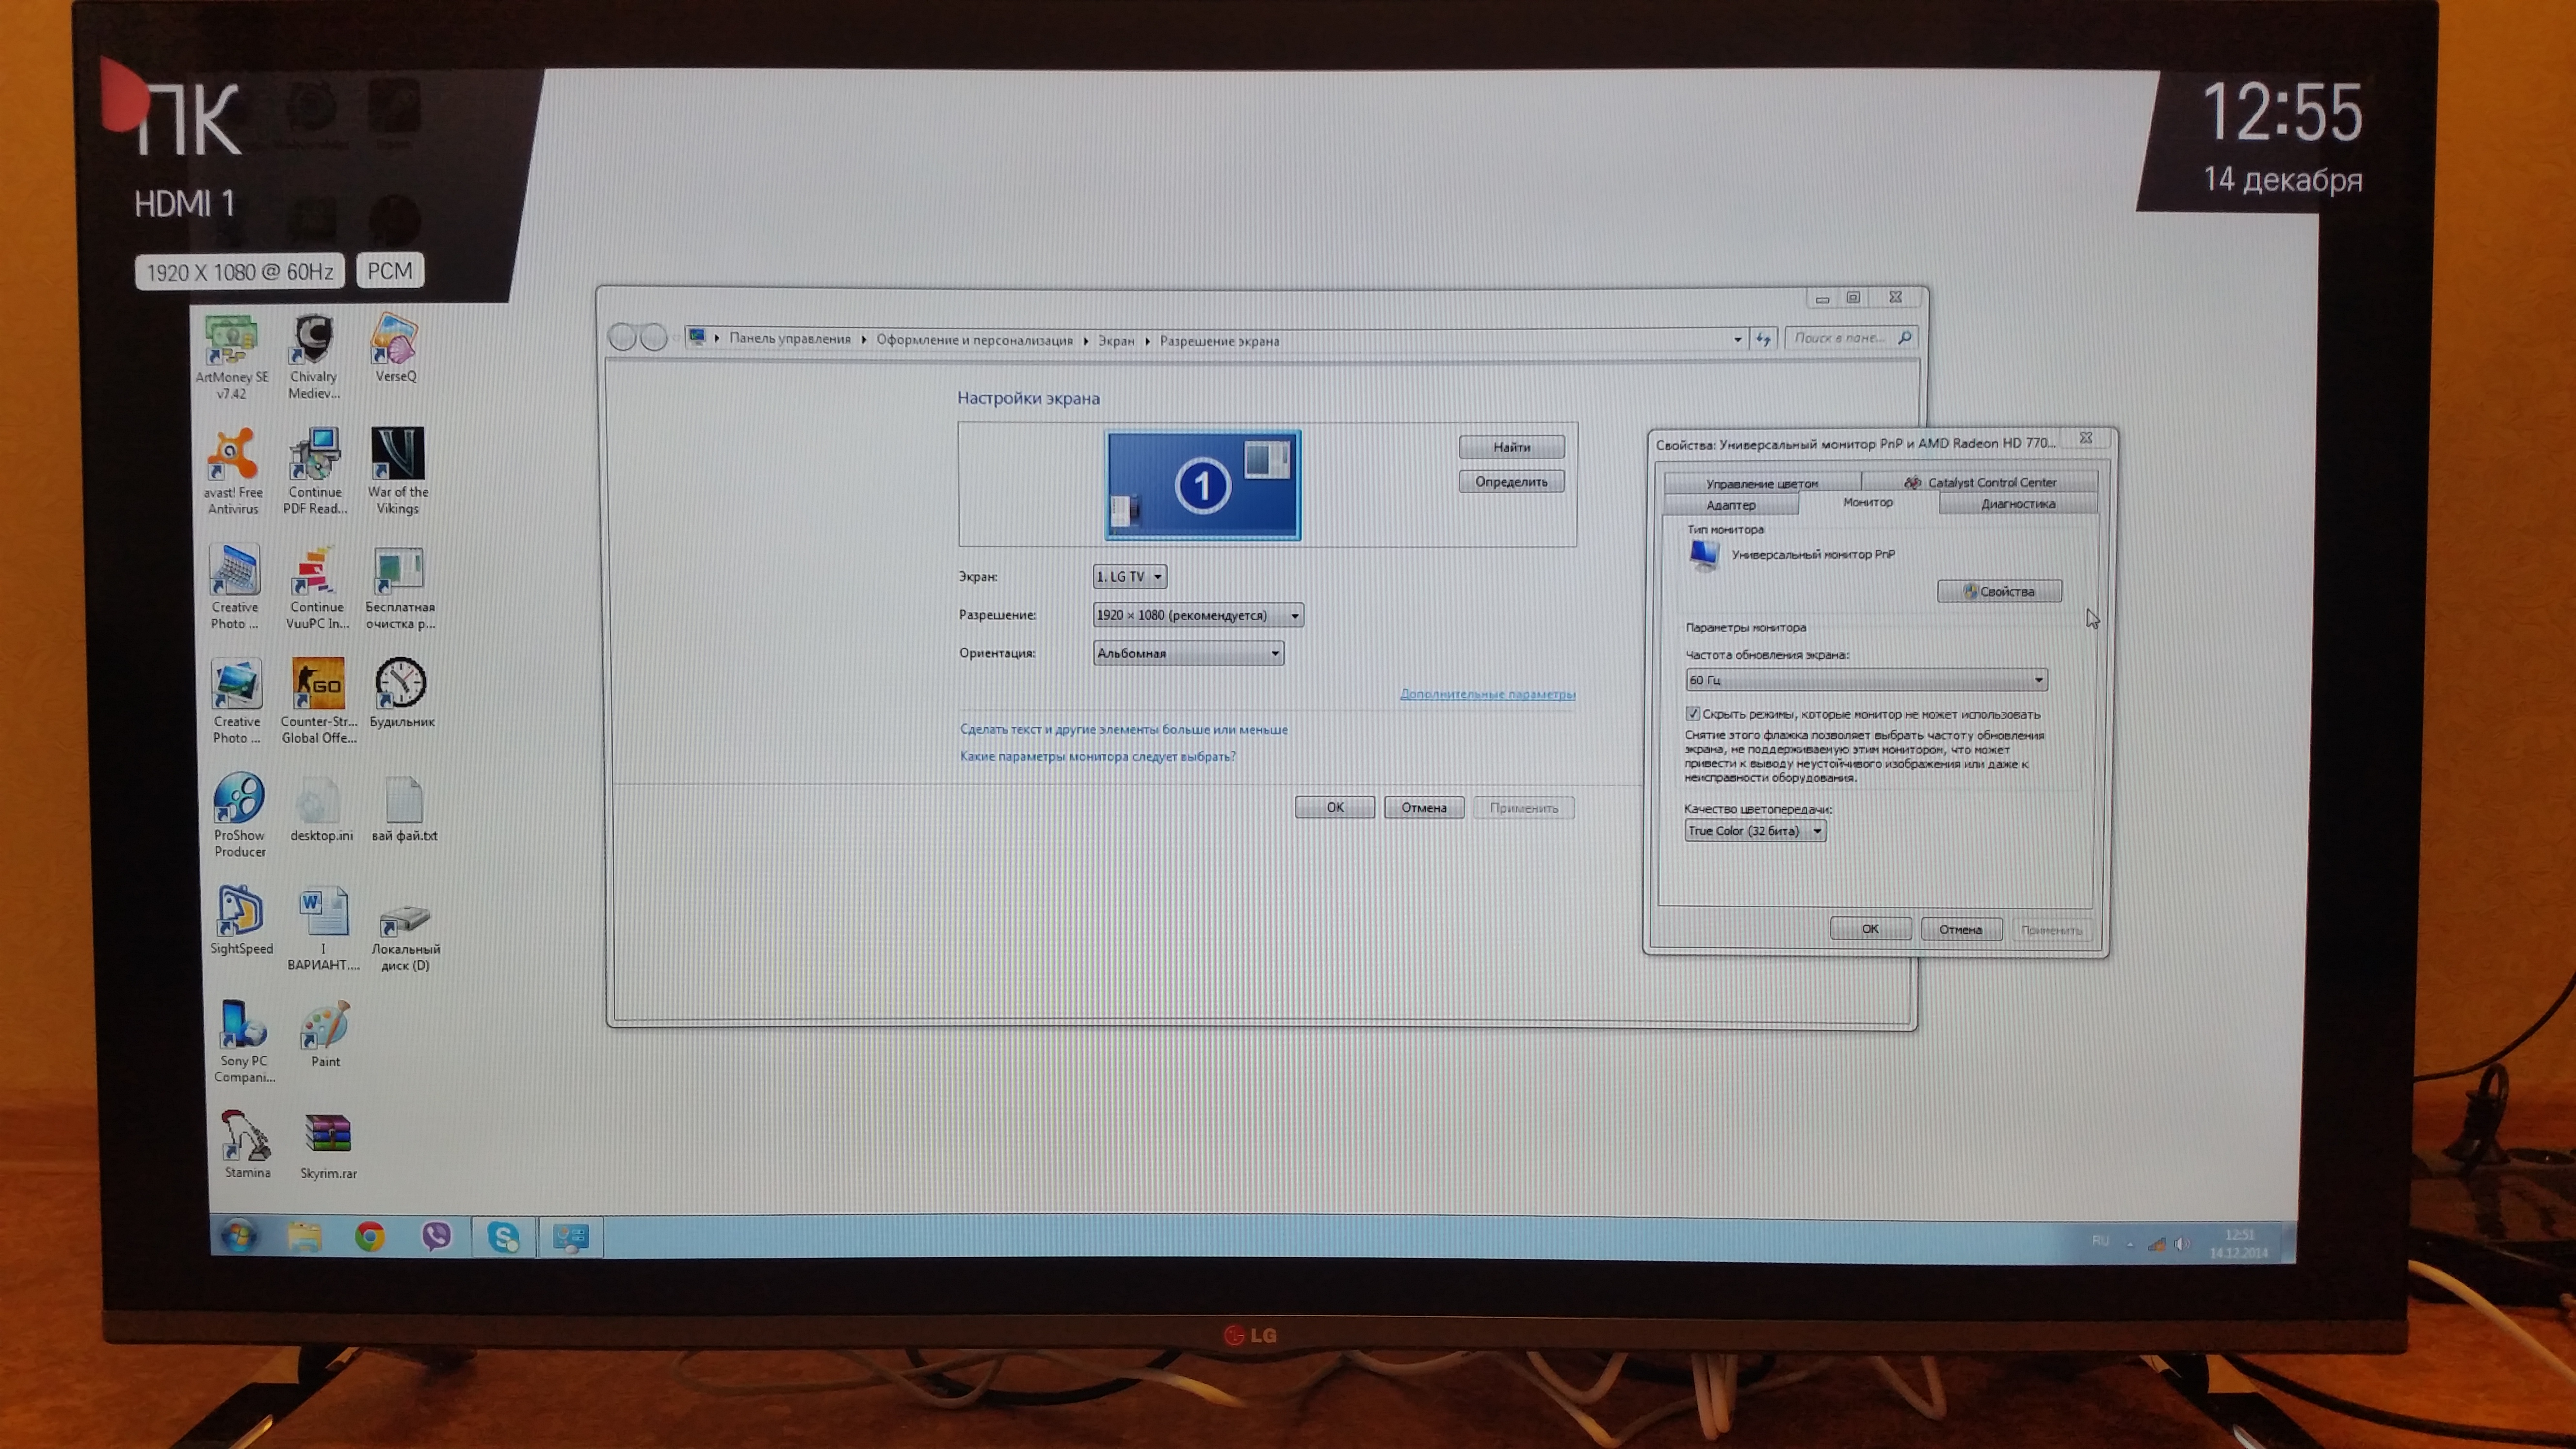Open Windows Explorer from the taskbar
Screen dimensions: 2576x1449
pyautogui.click(x=305, y=1237)
